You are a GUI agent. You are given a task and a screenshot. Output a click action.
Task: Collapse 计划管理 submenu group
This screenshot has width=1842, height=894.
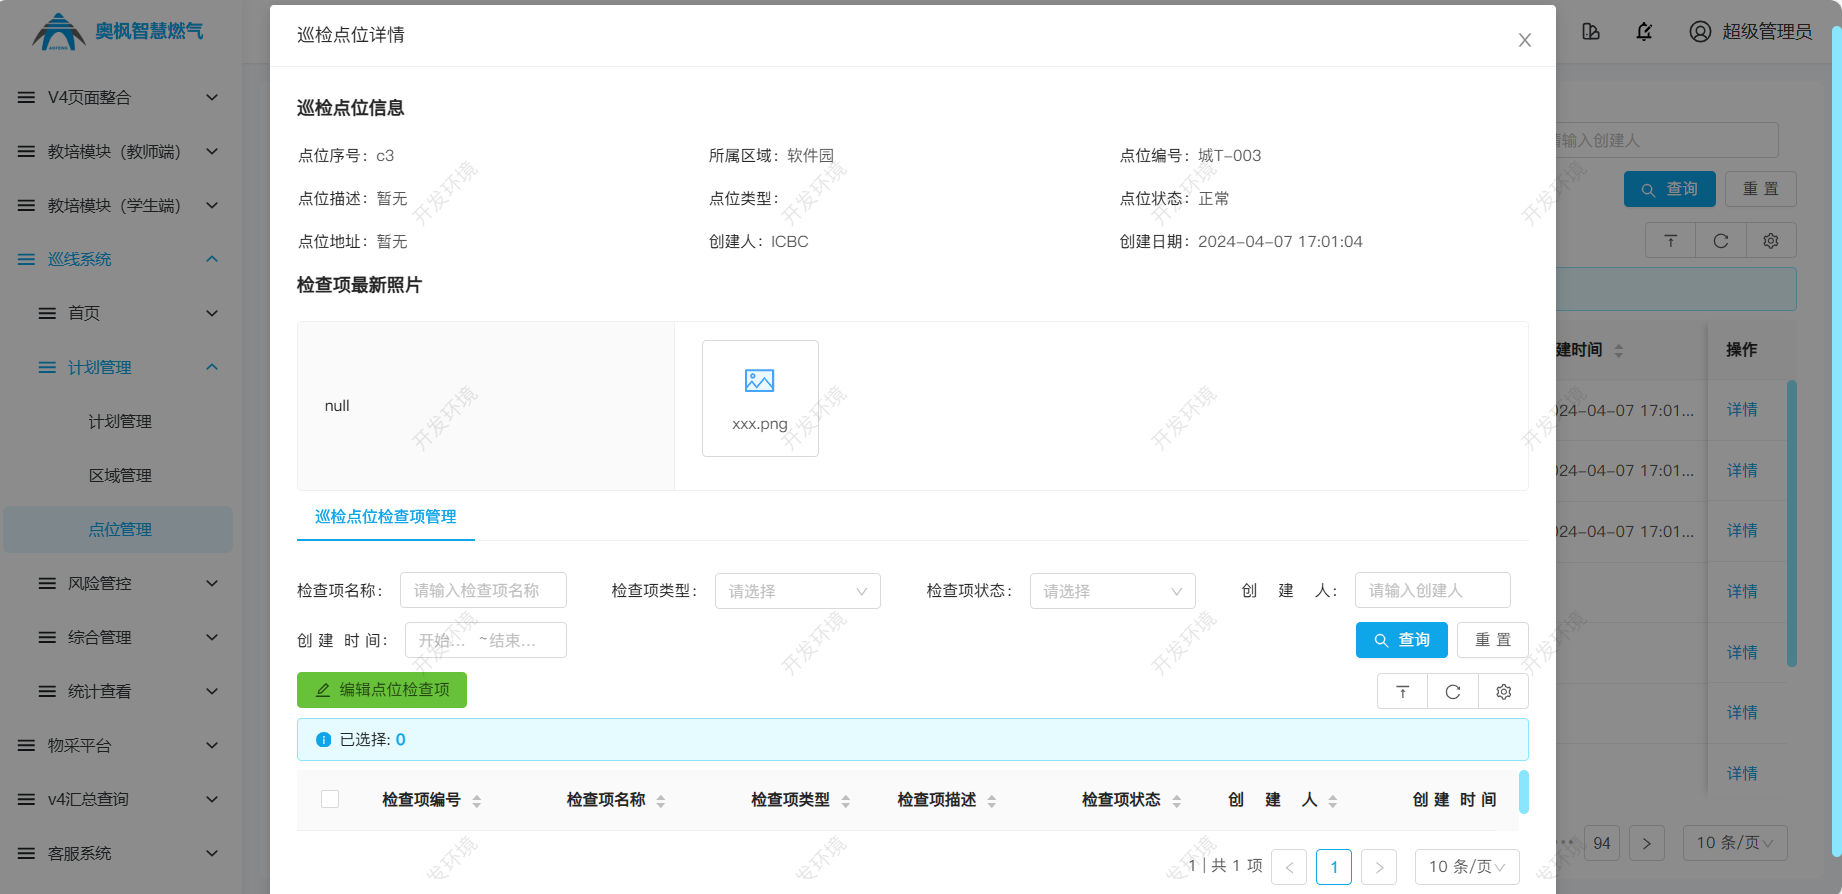(118, 367)
